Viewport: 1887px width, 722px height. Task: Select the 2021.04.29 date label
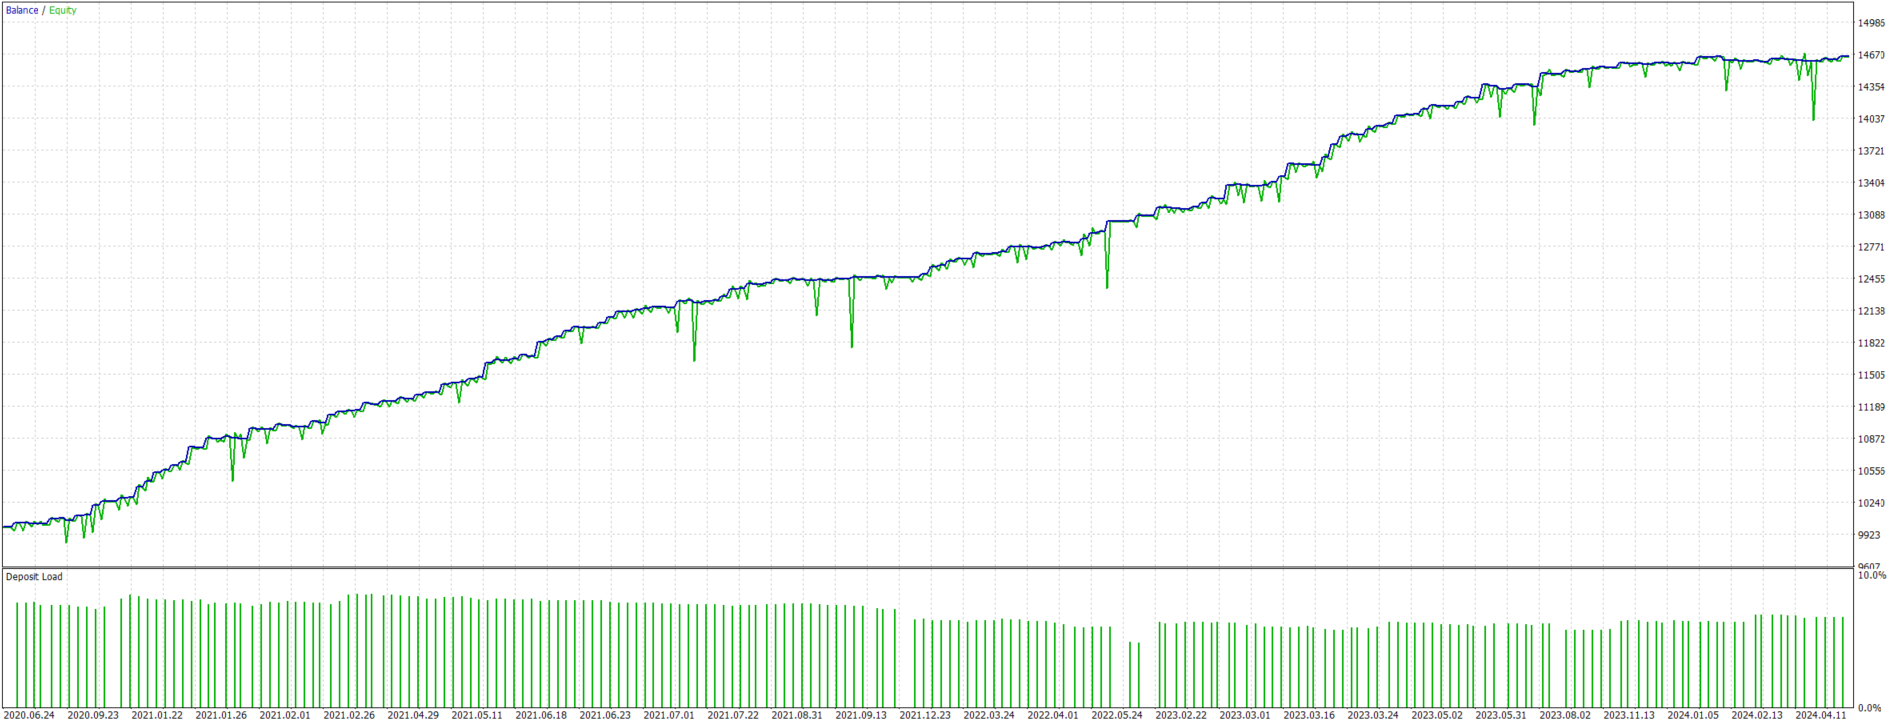(x=413, y=715)
